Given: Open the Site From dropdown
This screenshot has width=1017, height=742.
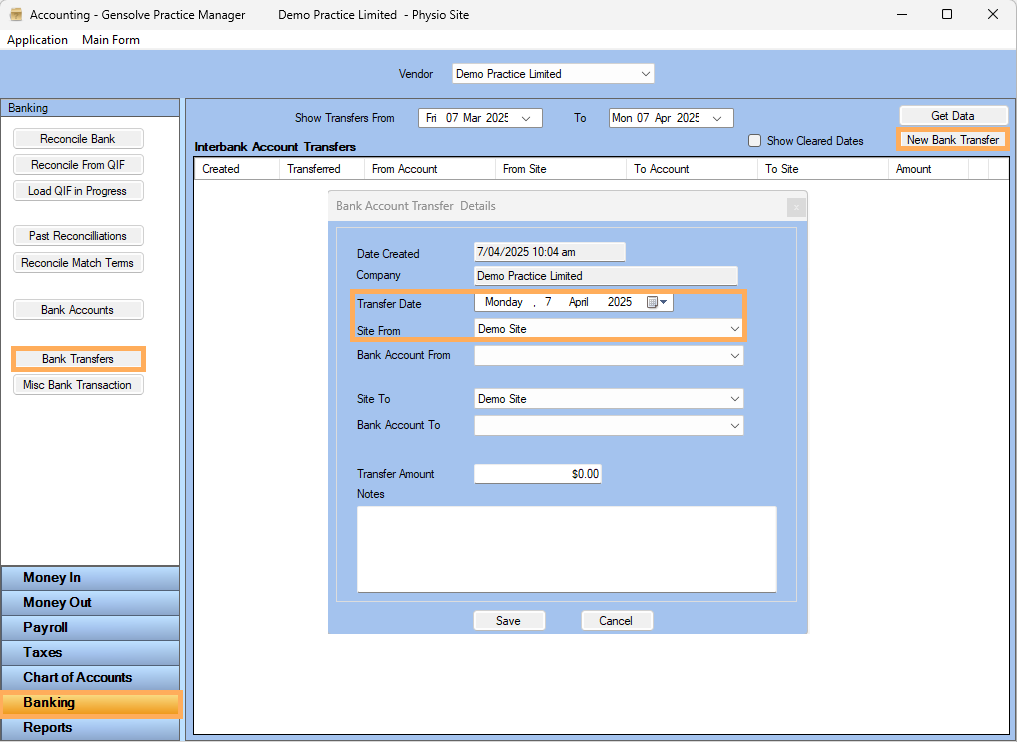Looking at the screenshot, I should coord(734,329).
